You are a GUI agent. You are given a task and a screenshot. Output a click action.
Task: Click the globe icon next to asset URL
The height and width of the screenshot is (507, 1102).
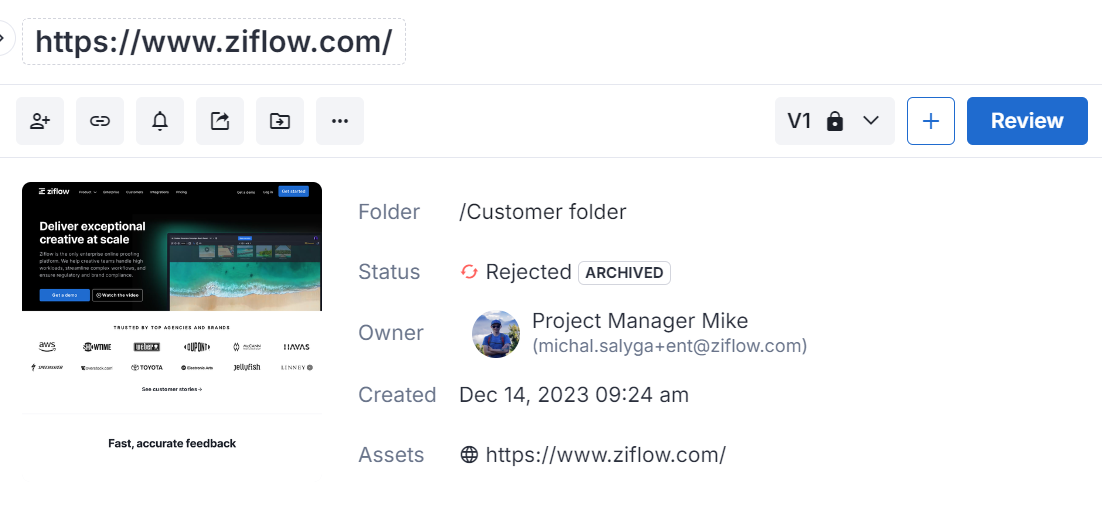(x=469, y=455)
